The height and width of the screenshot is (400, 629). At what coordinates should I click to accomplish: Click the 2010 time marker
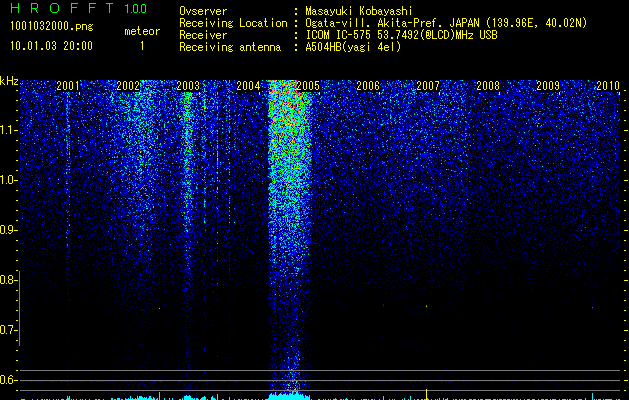click(x=608, y=85)
